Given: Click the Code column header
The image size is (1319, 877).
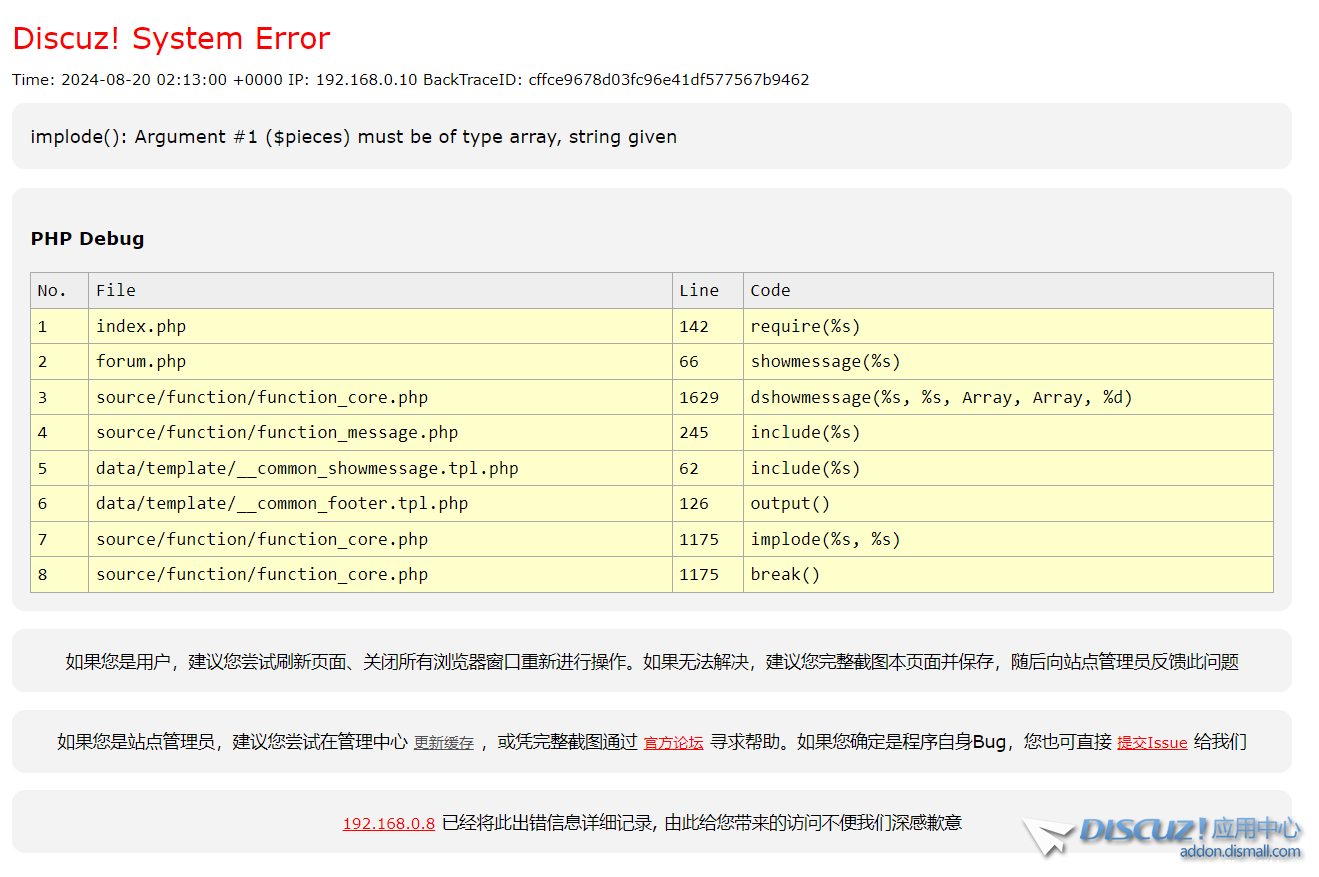Looking at the screenshot, I should point(770,291).
